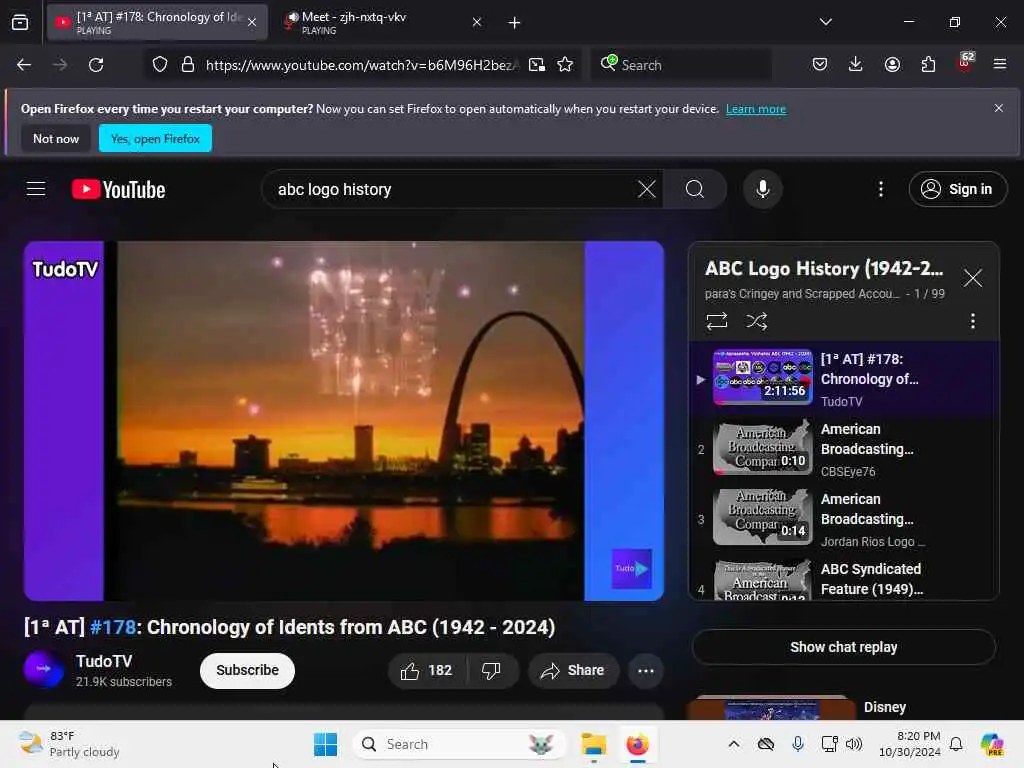Open weather widget showing 83°F
The image size is (1024, 768).
(69, 744)
